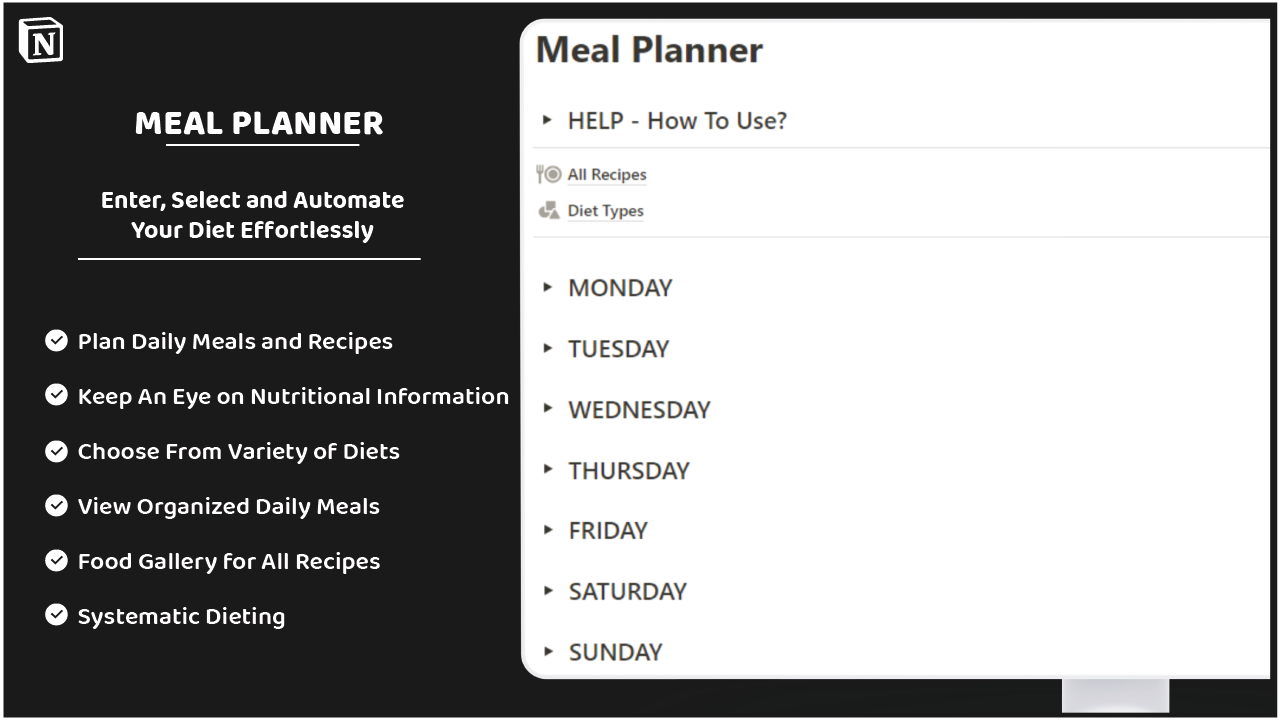Screen dimensions: 1280x720
Task: Open the Diet Types page
Action: tap(605, 210)
